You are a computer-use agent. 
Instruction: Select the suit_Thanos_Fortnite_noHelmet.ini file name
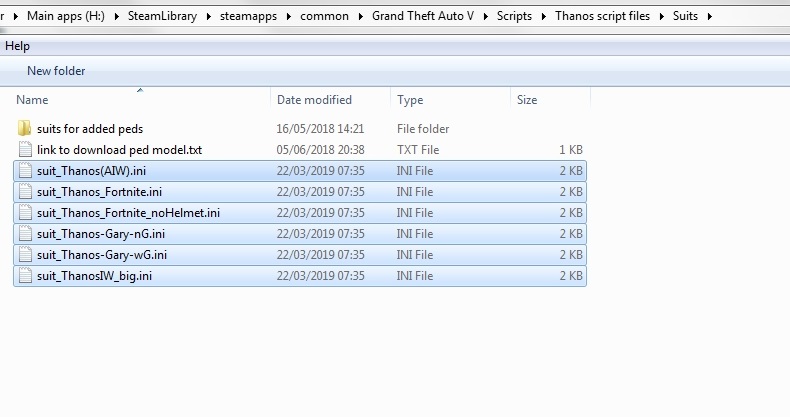click(128, 214)
